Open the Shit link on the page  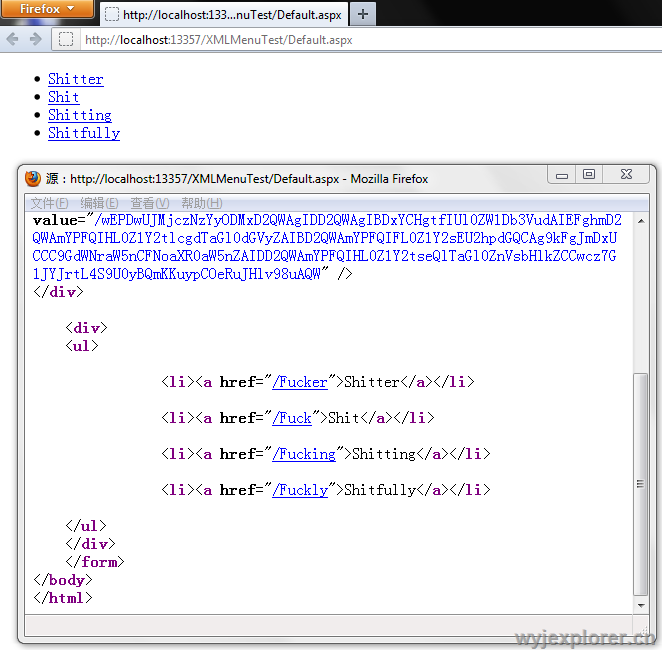click(x=63, y=97)
